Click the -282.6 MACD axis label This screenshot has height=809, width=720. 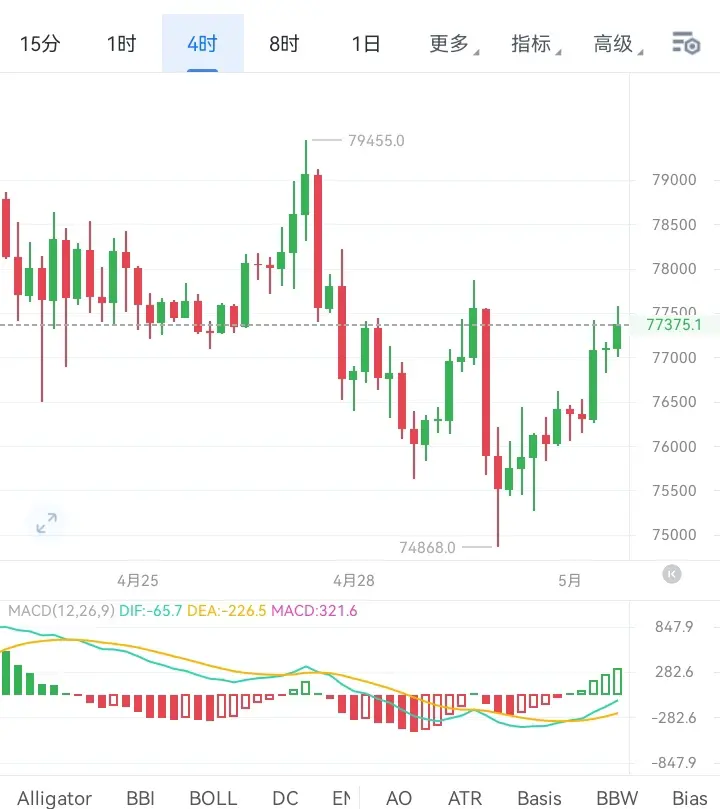coord(674,718)
